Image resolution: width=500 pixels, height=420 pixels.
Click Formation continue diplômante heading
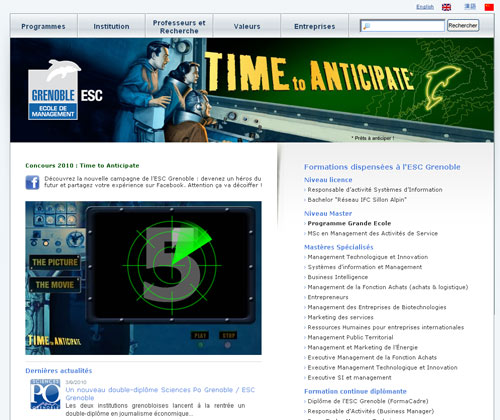coord(355,391)
